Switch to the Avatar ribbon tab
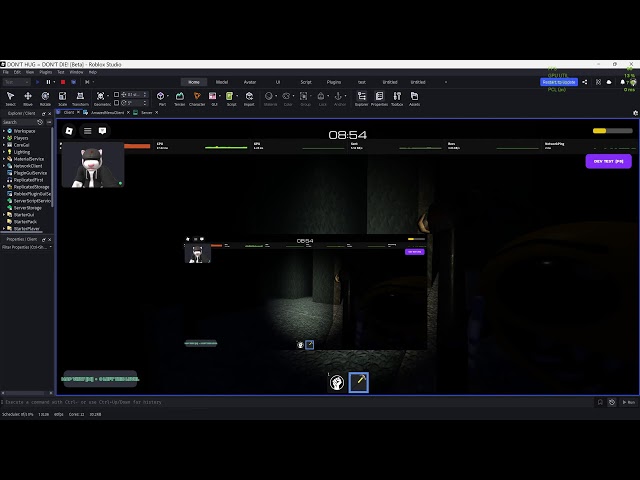Image resolution: width=640 pixels, height=480 pixels. click(250, 82)
